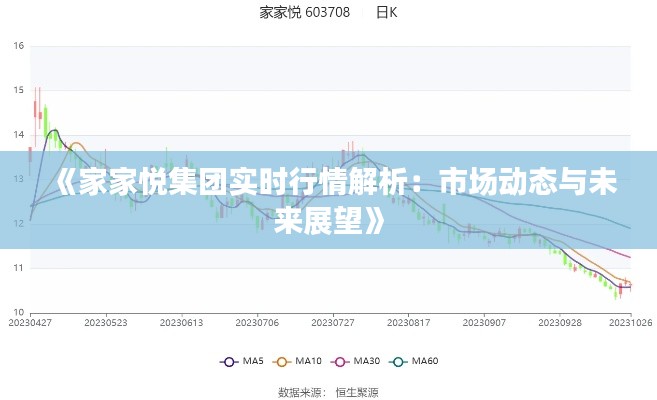Click the x-axis date label 20230523
The image size is (657, 400).
[x=106, y=323]
